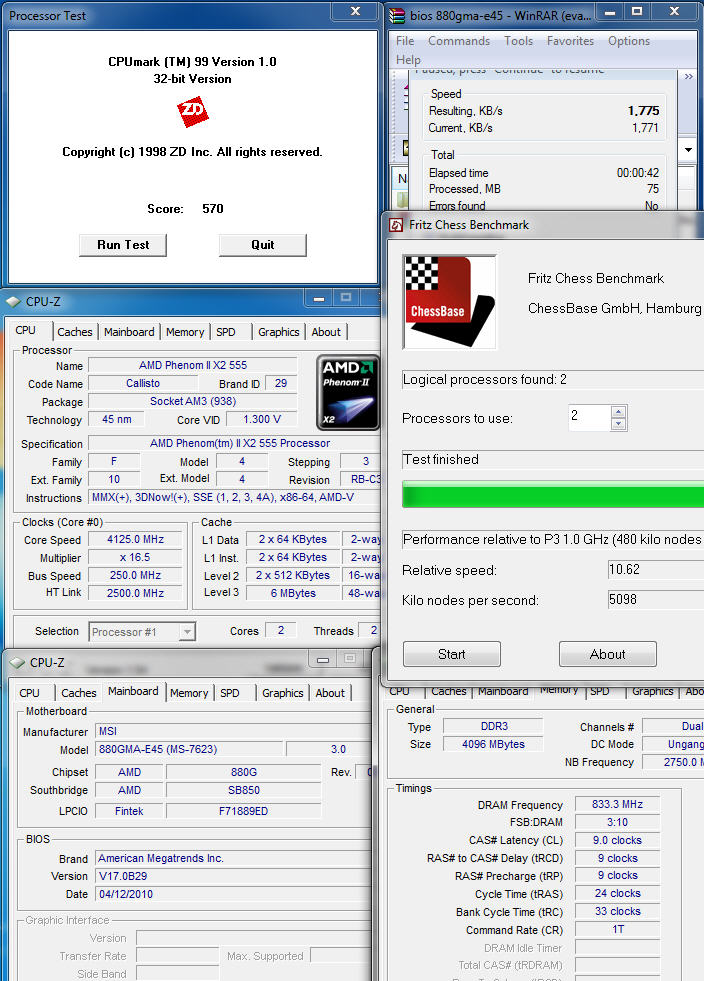
Task: Click the Bus Speed value 250.0 MHz
Action: click(135, 576)
